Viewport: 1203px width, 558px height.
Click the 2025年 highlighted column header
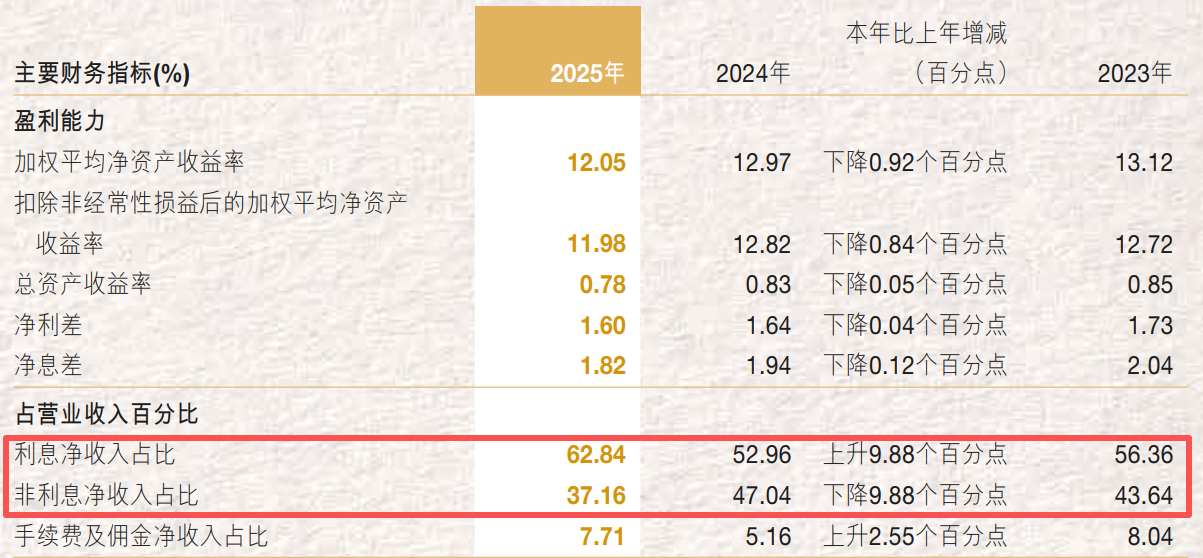586,73
